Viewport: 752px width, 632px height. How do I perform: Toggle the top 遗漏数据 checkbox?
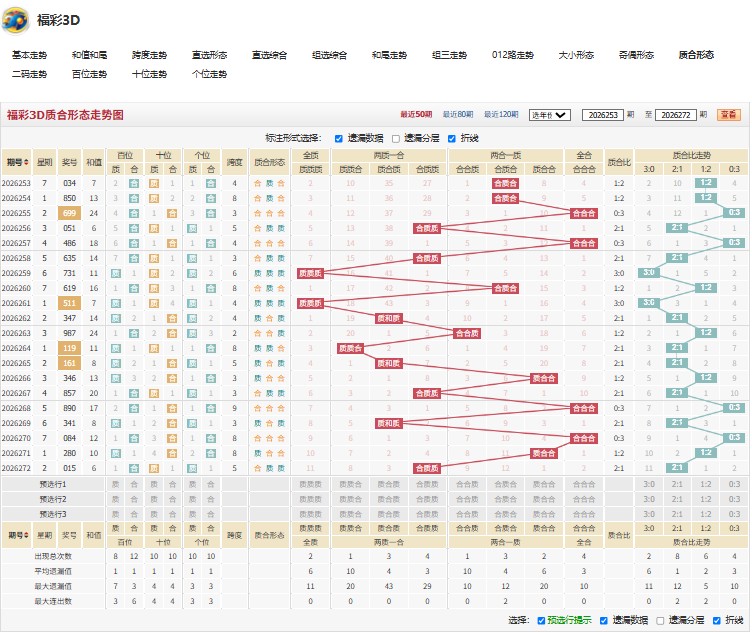pyautogui.click(x=339, y=139)
